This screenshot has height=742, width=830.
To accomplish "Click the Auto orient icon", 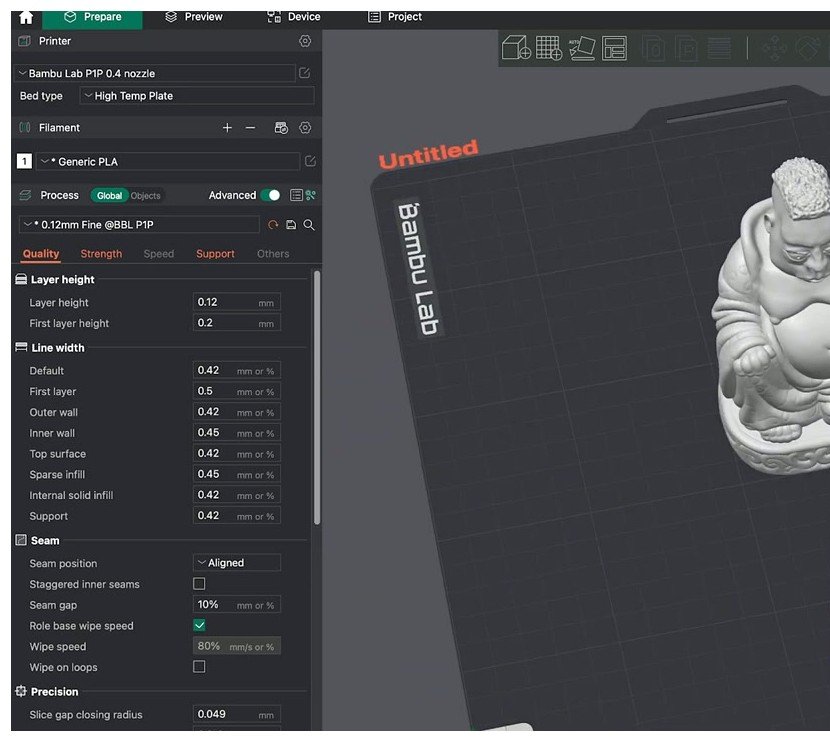I will [582, 48].
